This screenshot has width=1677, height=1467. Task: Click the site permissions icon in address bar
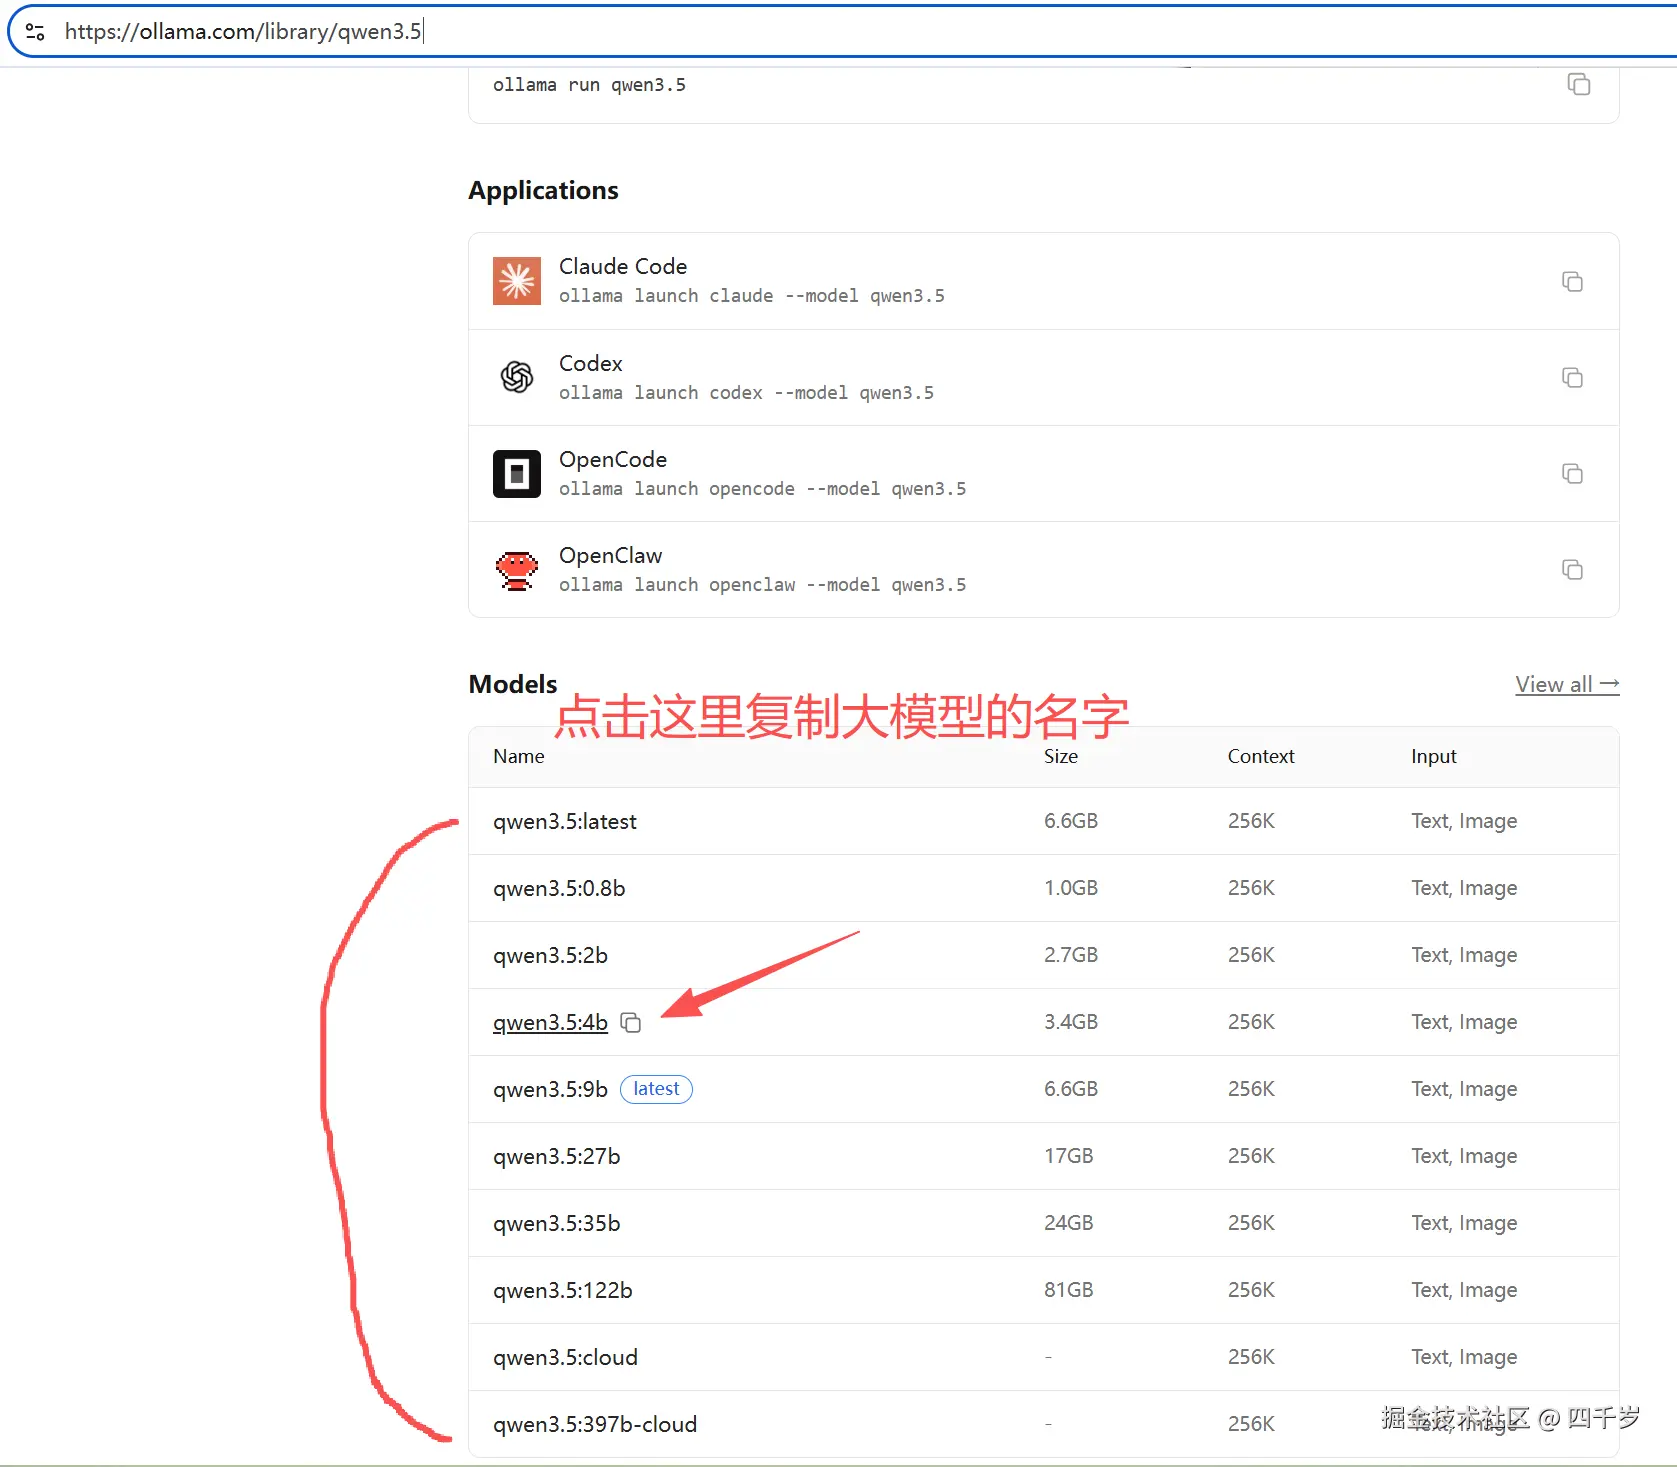click(x=34, y=31)
